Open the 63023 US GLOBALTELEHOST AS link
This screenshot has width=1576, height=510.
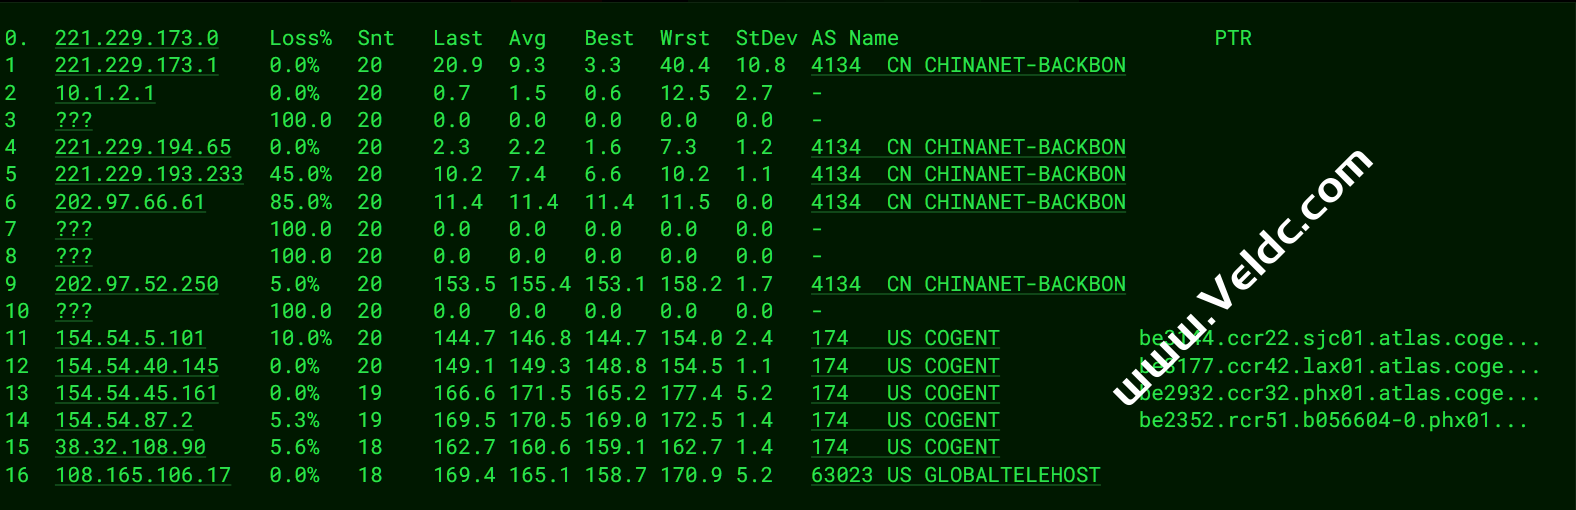click(x=955, y=475)
